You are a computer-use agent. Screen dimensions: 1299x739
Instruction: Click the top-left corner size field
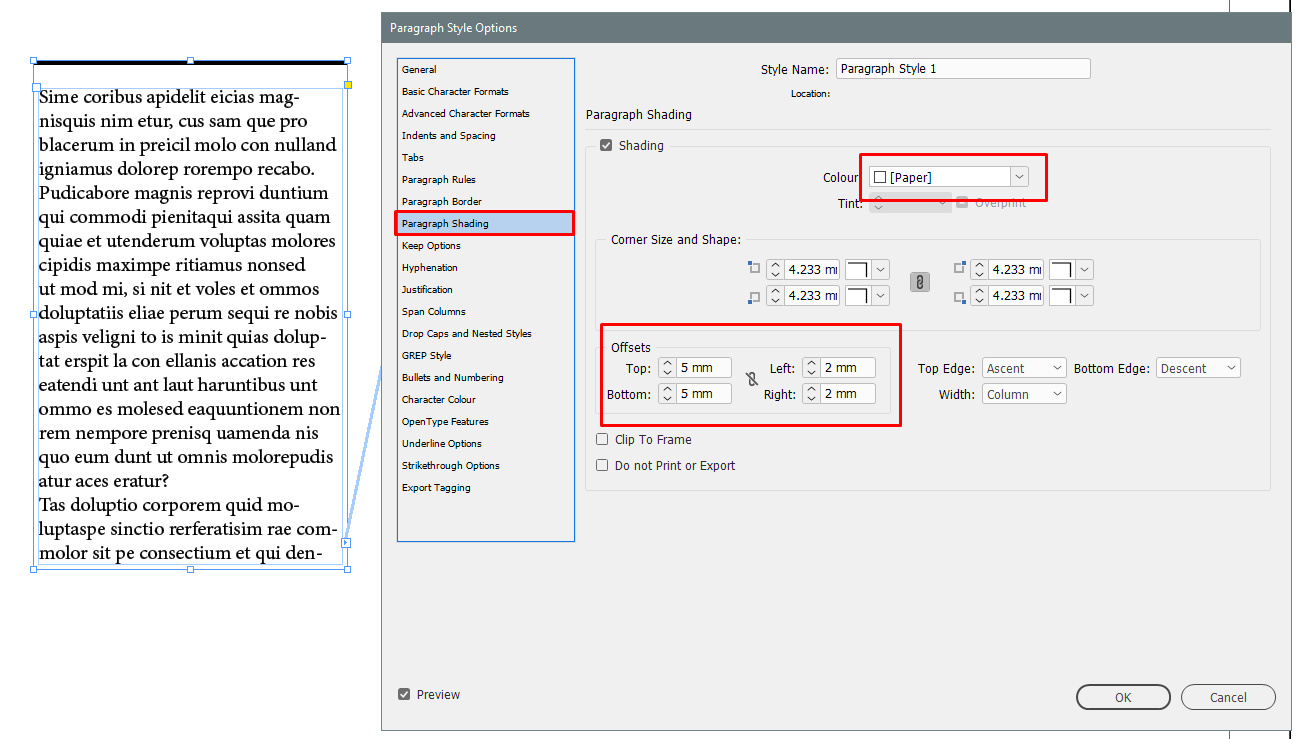pyautogui.click(x=812, y=269)
